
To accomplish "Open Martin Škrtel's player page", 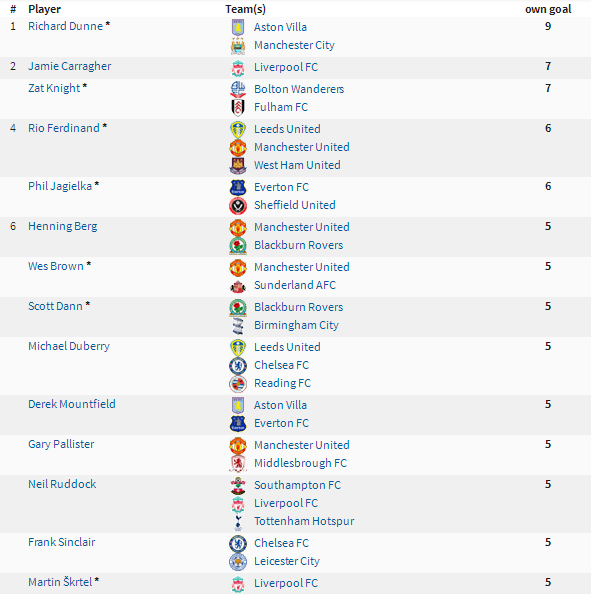I will [60, 582].
